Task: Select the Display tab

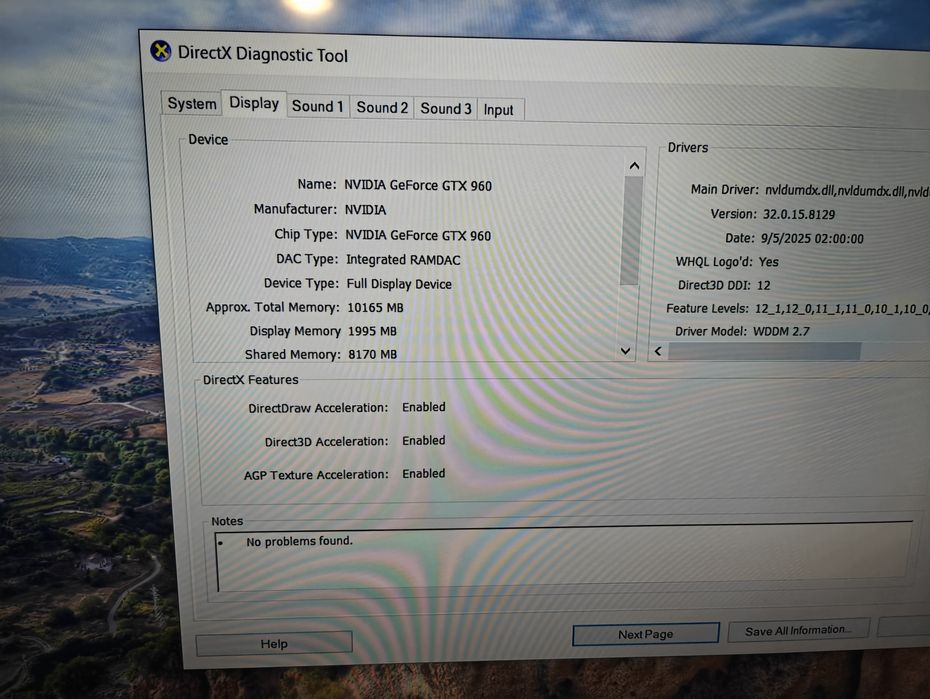Action: click(254, 103)
